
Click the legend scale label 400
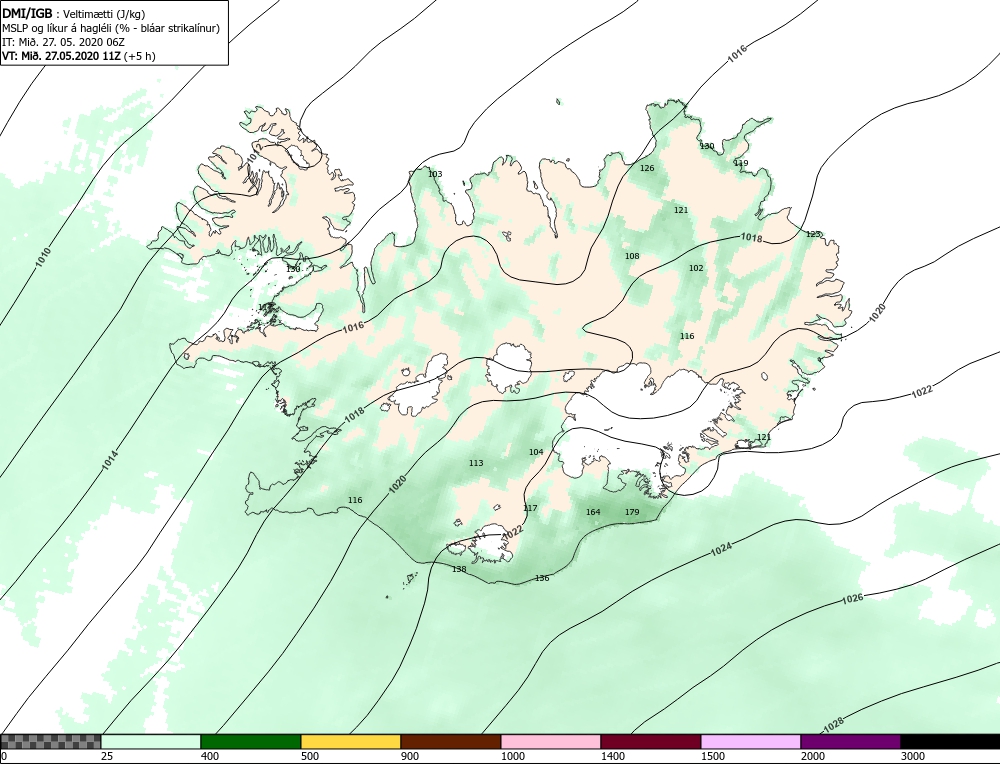tap(209, 756)
